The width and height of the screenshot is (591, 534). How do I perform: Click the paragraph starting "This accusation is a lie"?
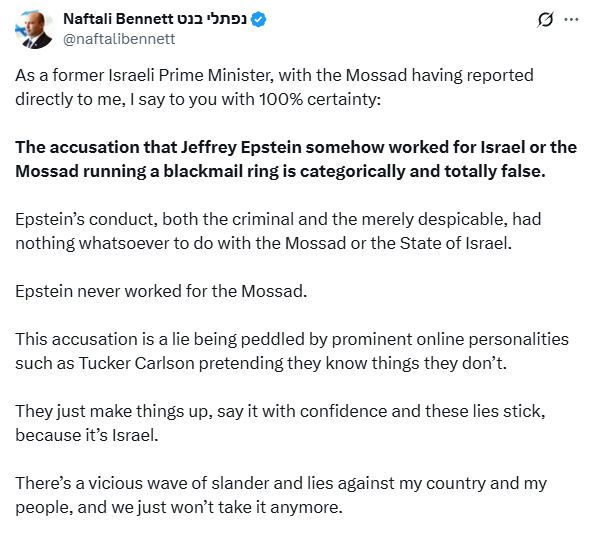[x=292, y=351]
